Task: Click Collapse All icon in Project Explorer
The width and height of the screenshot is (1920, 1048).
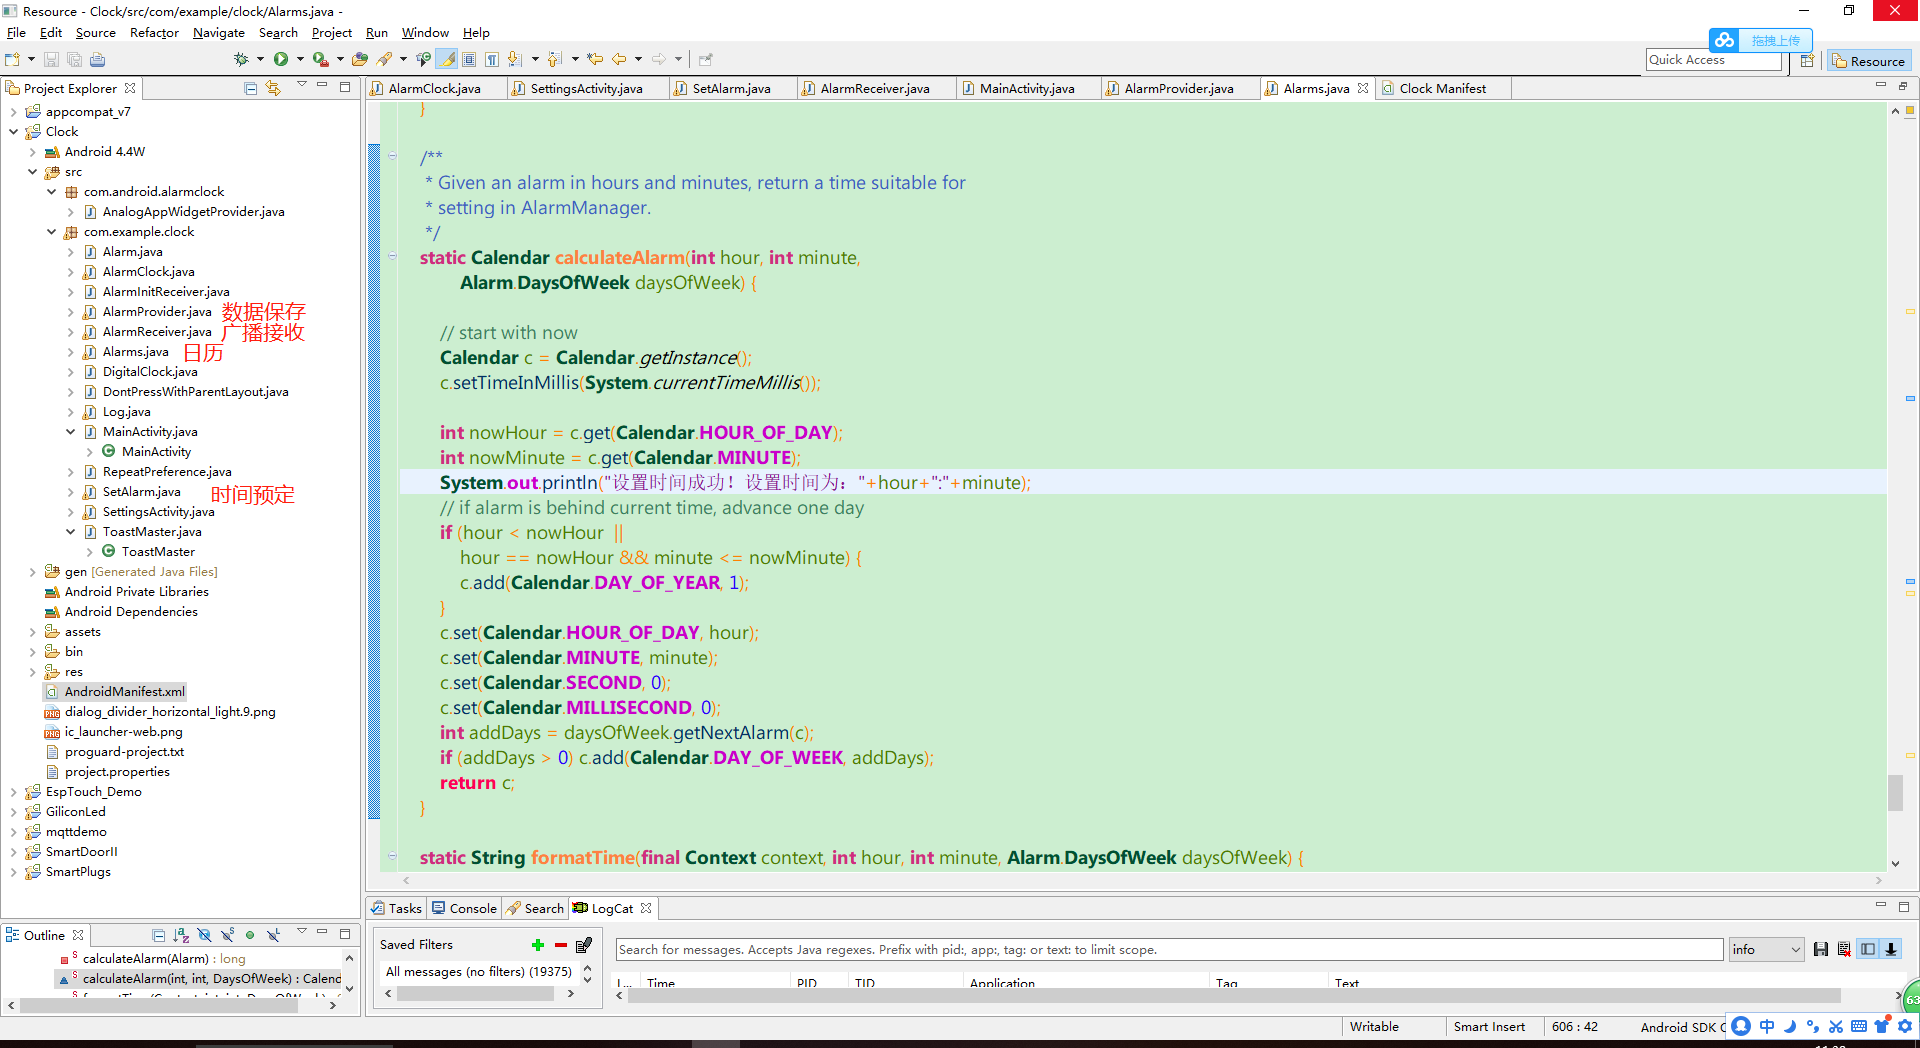Action: pyautogui.click(x=250, y=88)
